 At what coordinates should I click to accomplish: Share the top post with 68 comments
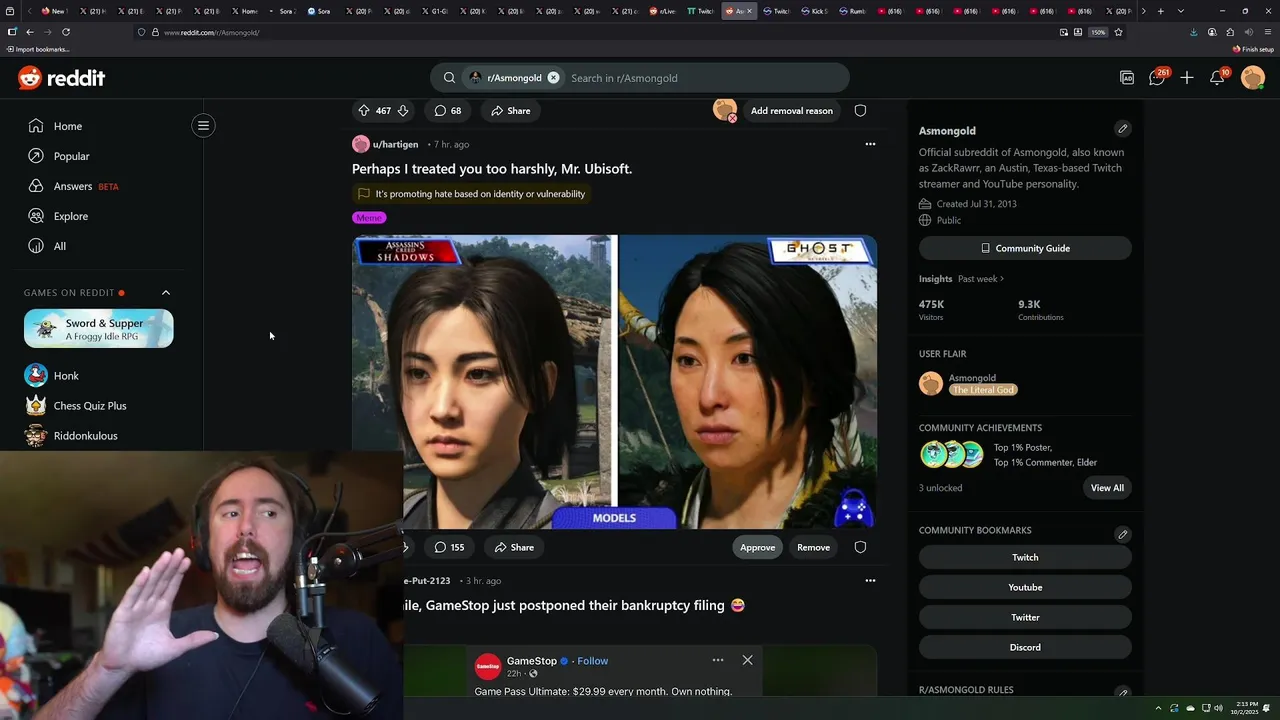coord(511,111)
